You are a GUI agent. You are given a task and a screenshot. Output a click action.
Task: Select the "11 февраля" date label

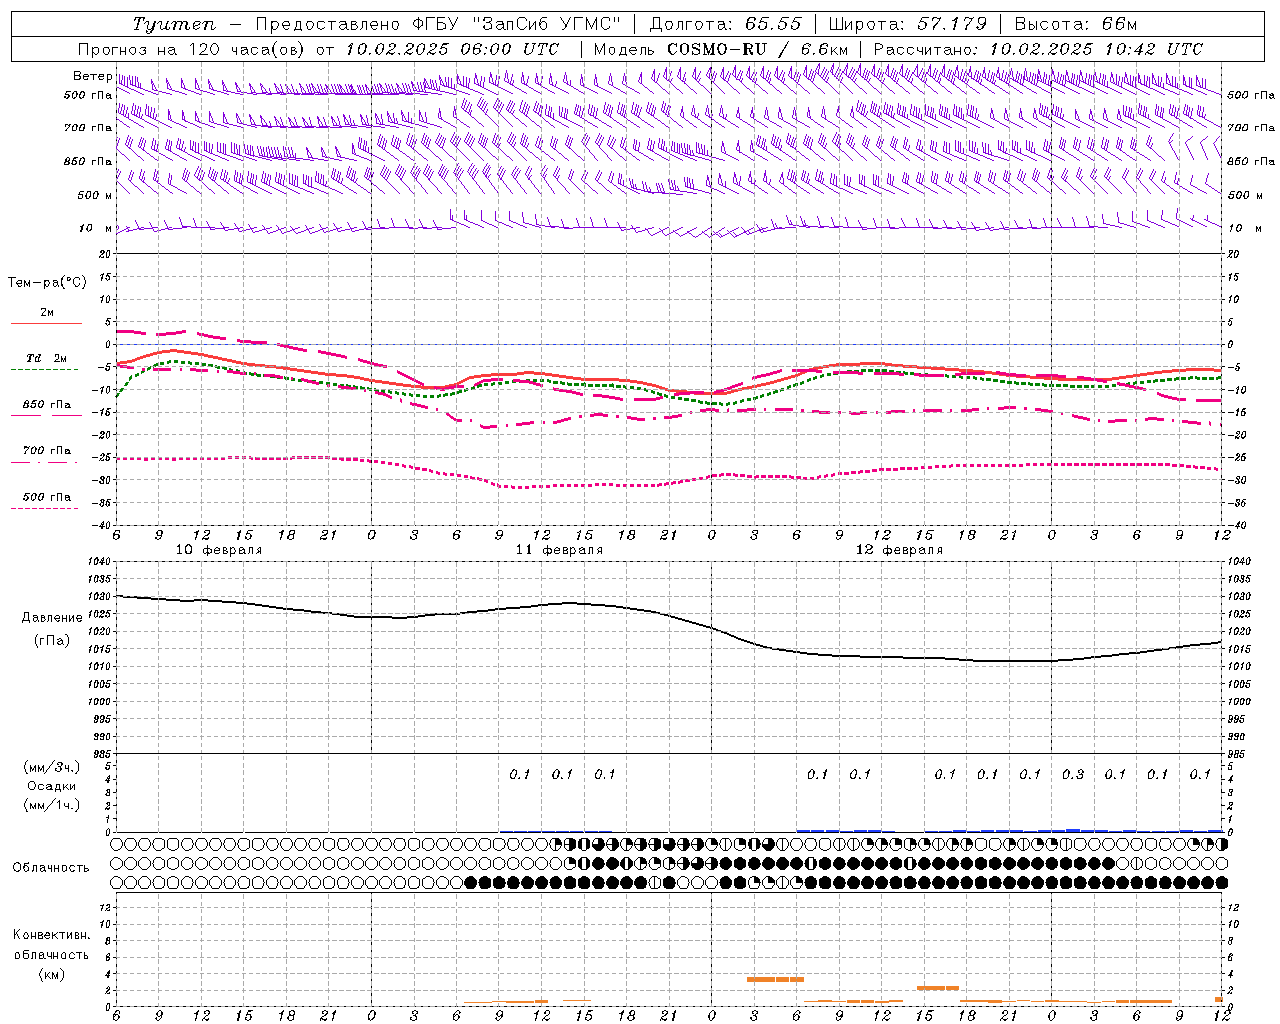point(559,549)
